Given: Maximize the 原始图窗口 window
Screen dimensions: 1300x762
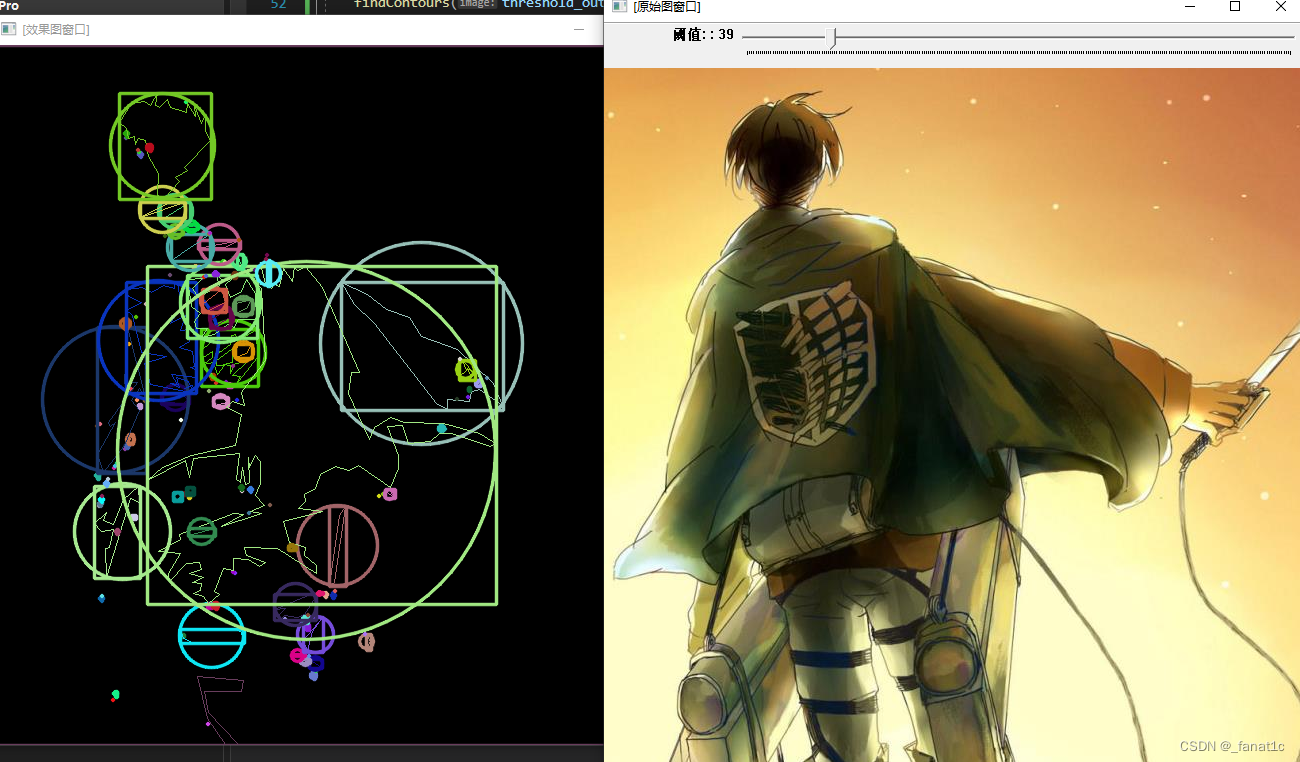Looking at the screenshot, I should point(1235,6).
